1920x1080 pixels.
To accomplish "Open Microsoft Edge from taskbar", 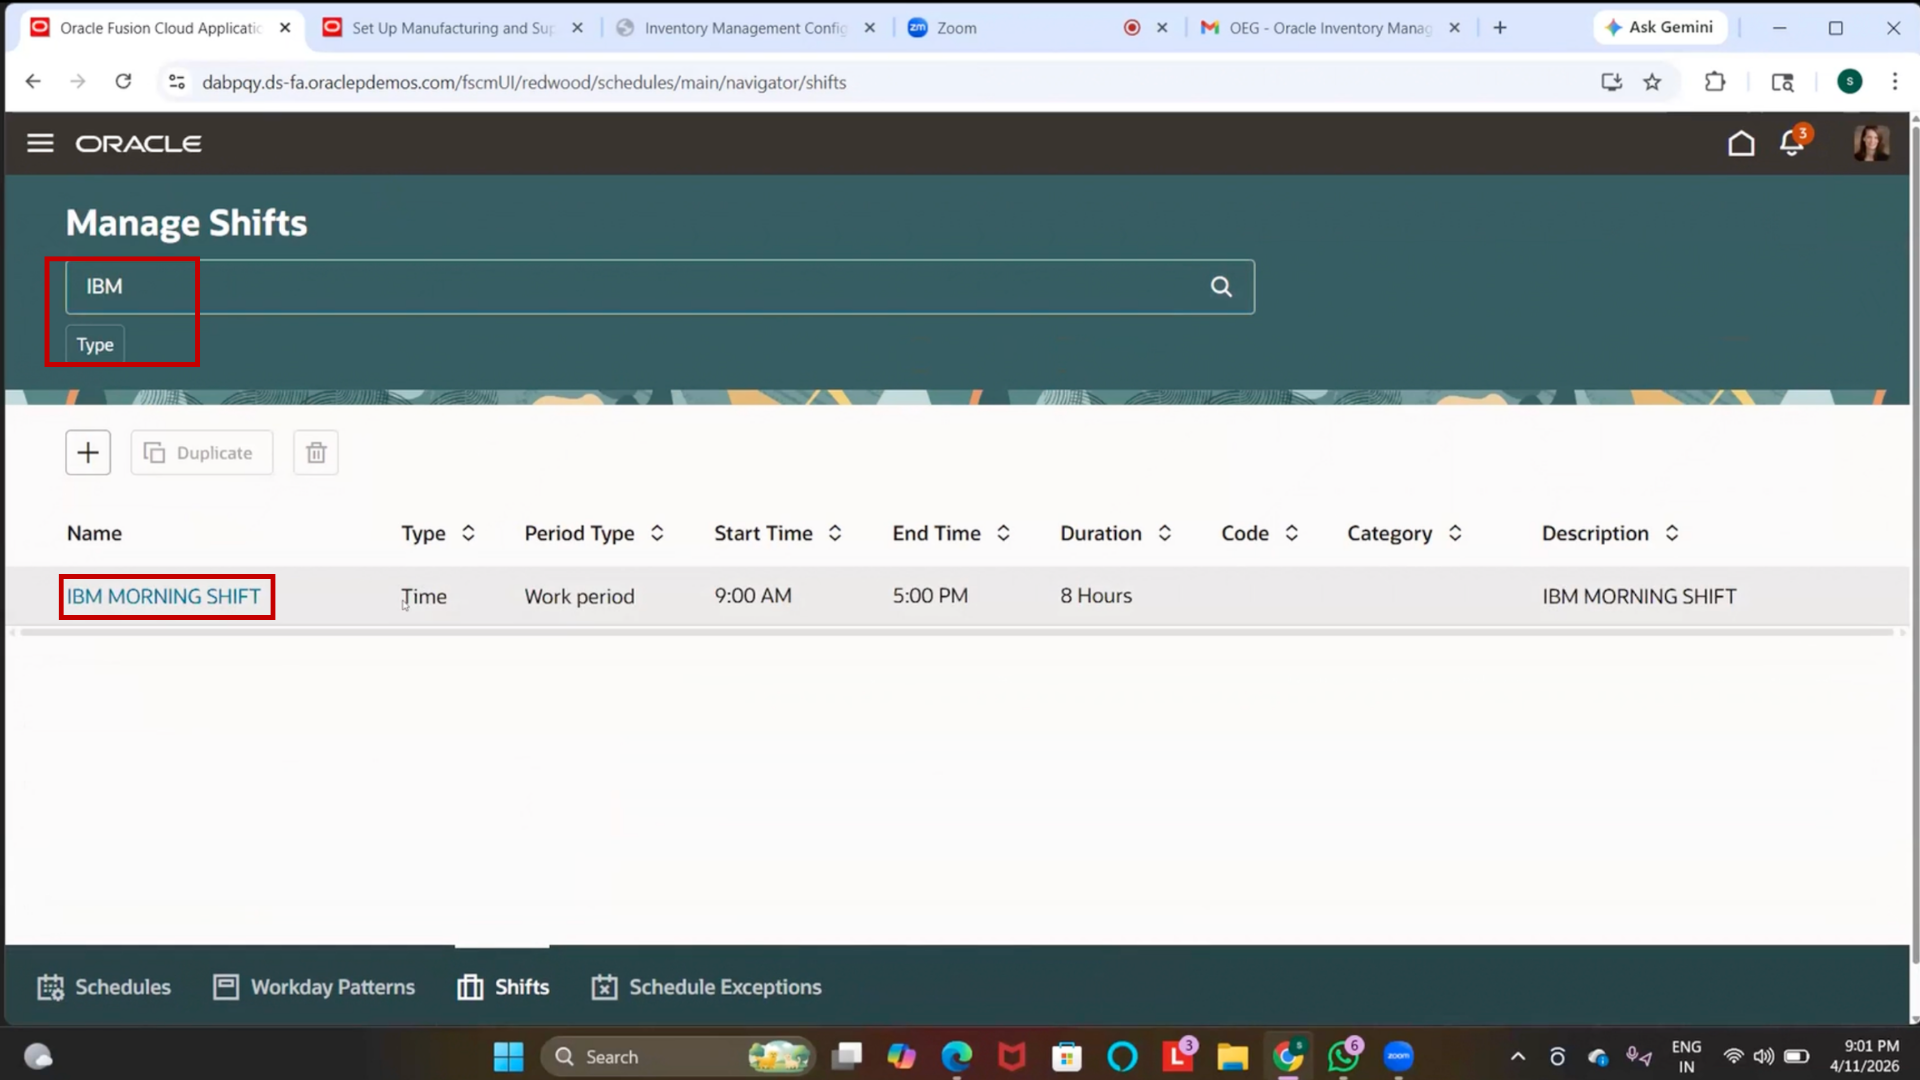I will click(957, 1056).
